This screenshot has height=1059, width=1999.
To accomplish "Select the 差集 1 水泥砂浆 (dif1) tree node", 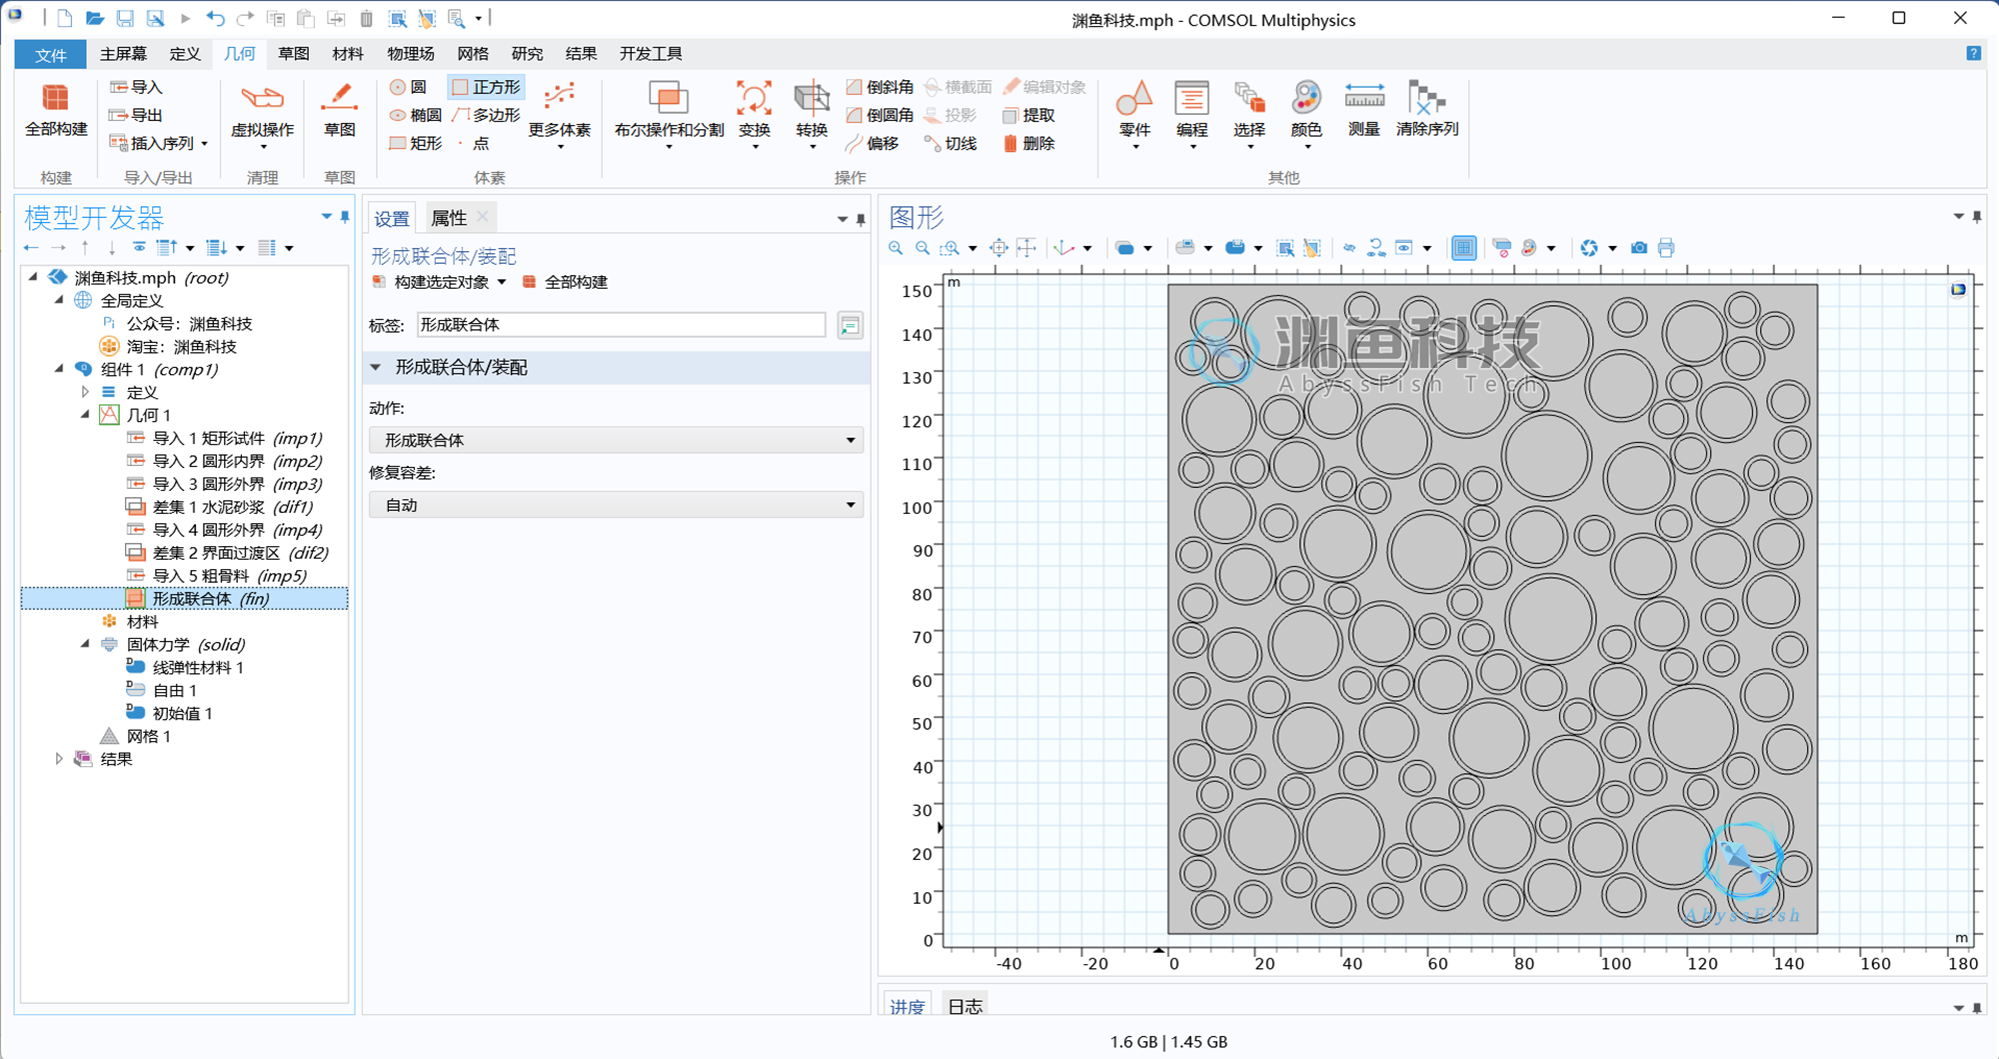I will 220,507.
